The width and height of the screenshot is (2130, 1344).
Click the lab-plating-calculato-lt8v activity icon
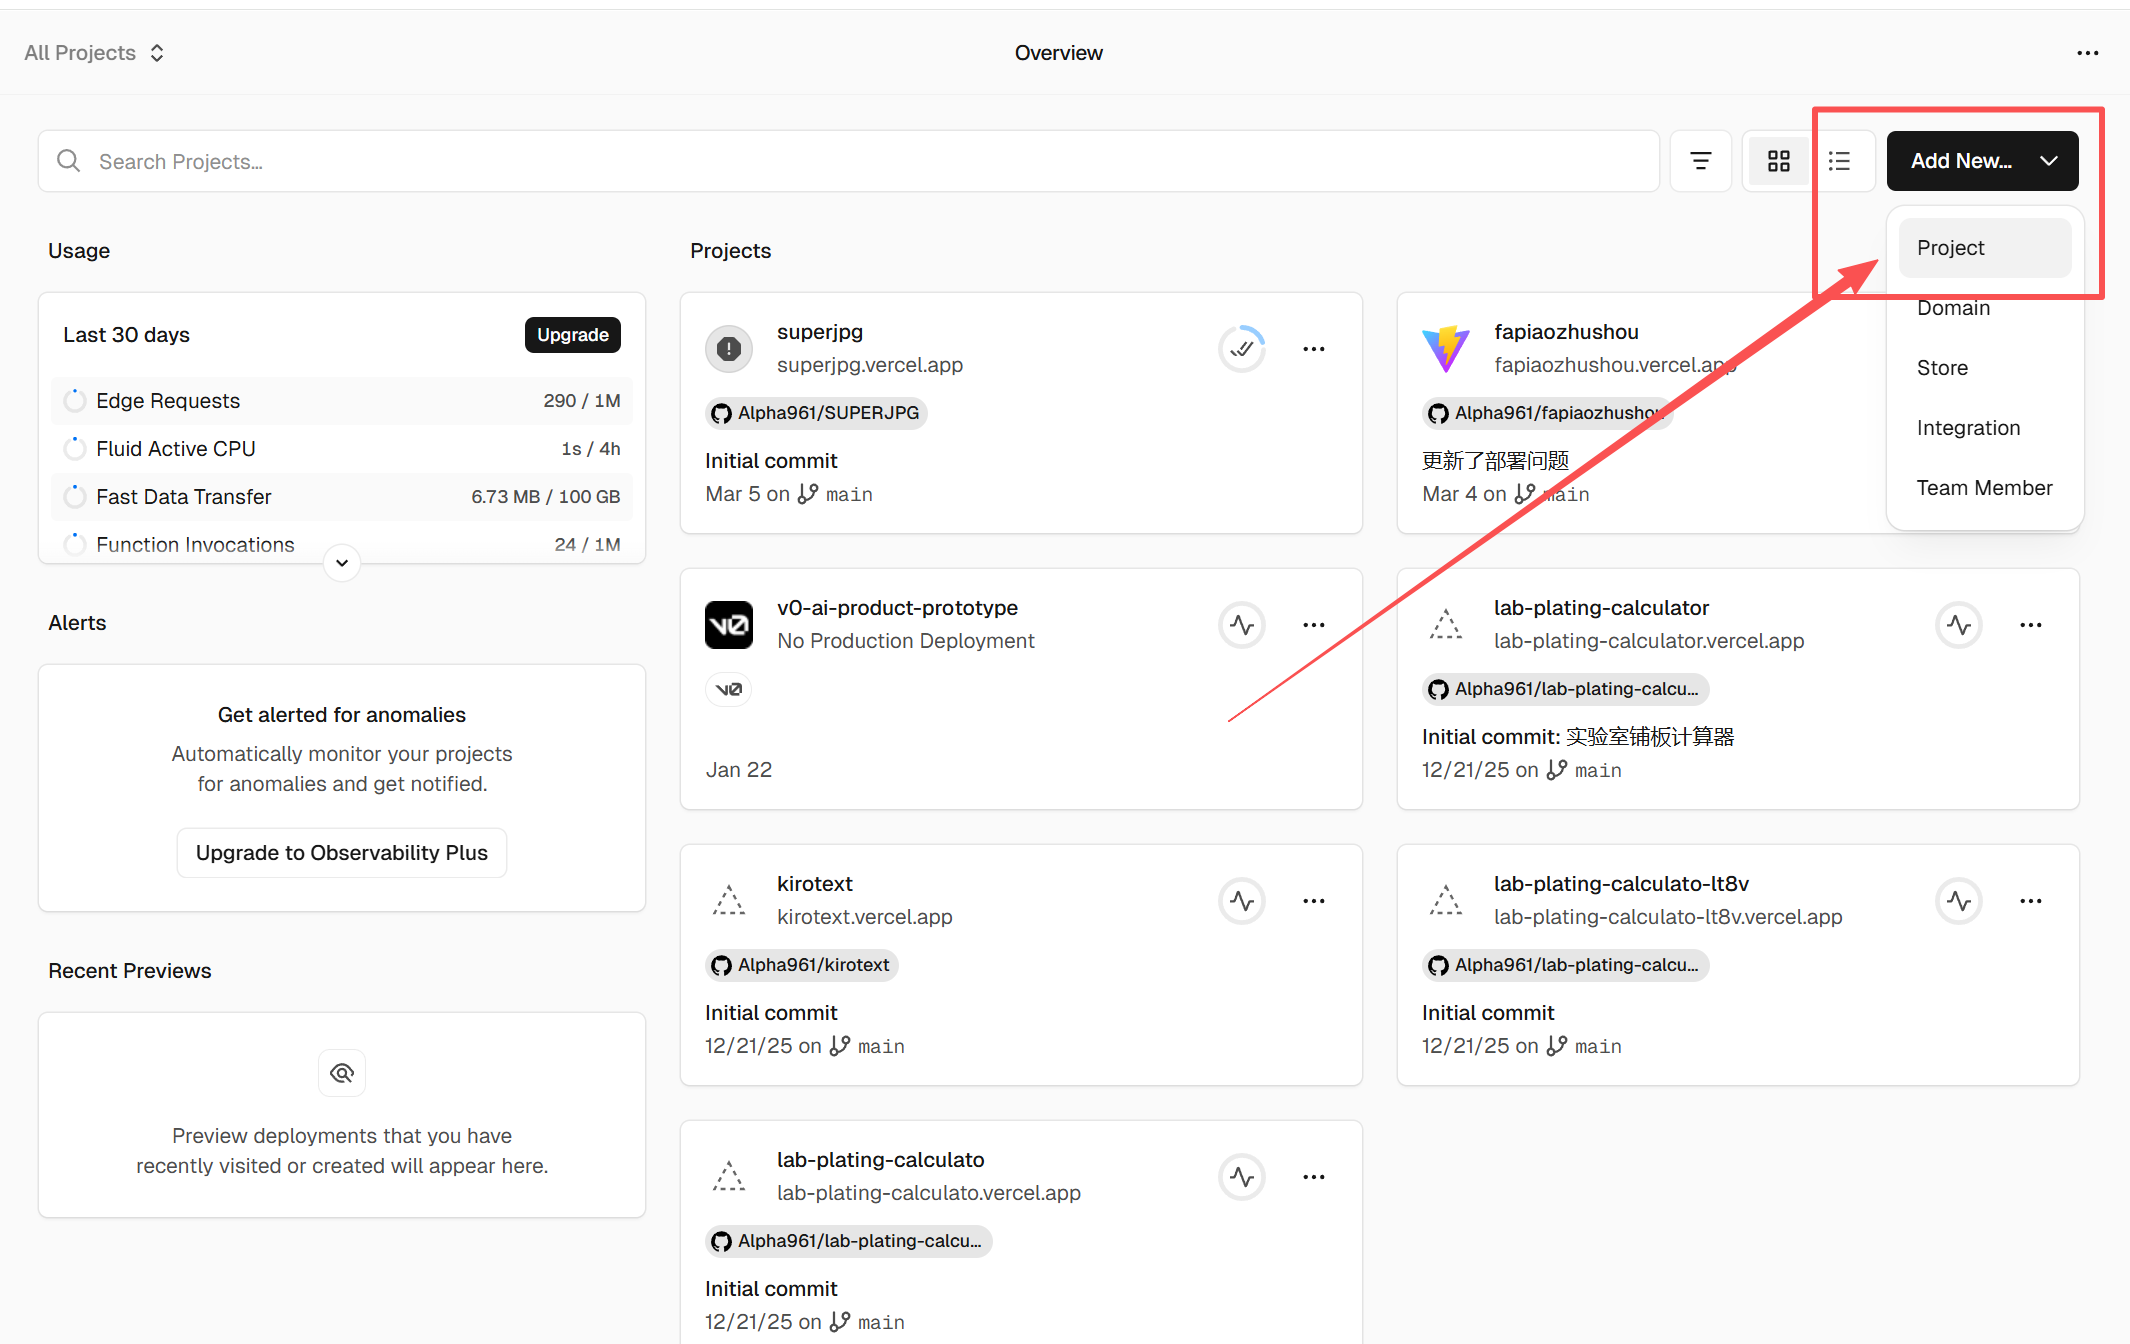[1959, 901]
